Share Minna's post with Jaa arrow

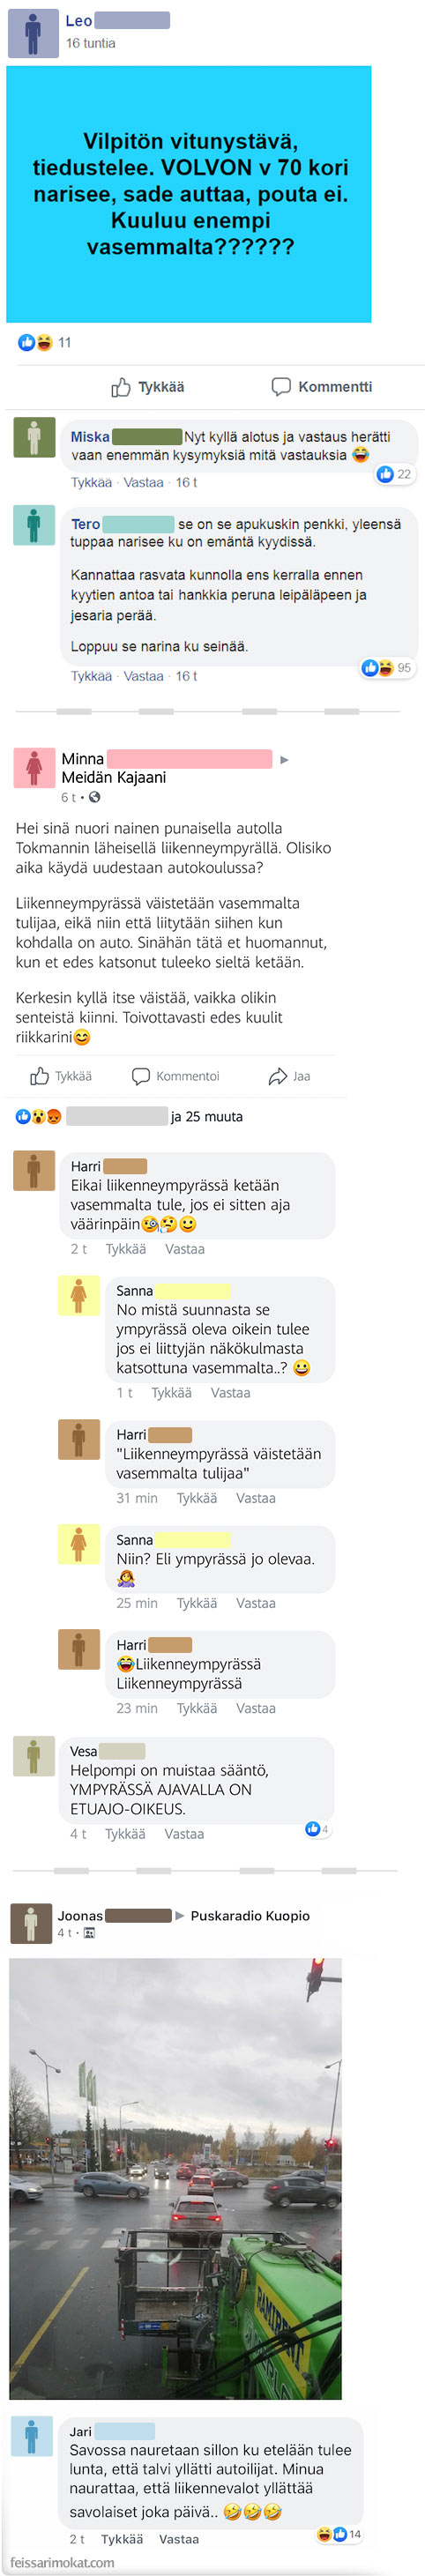coord(289,1076)
